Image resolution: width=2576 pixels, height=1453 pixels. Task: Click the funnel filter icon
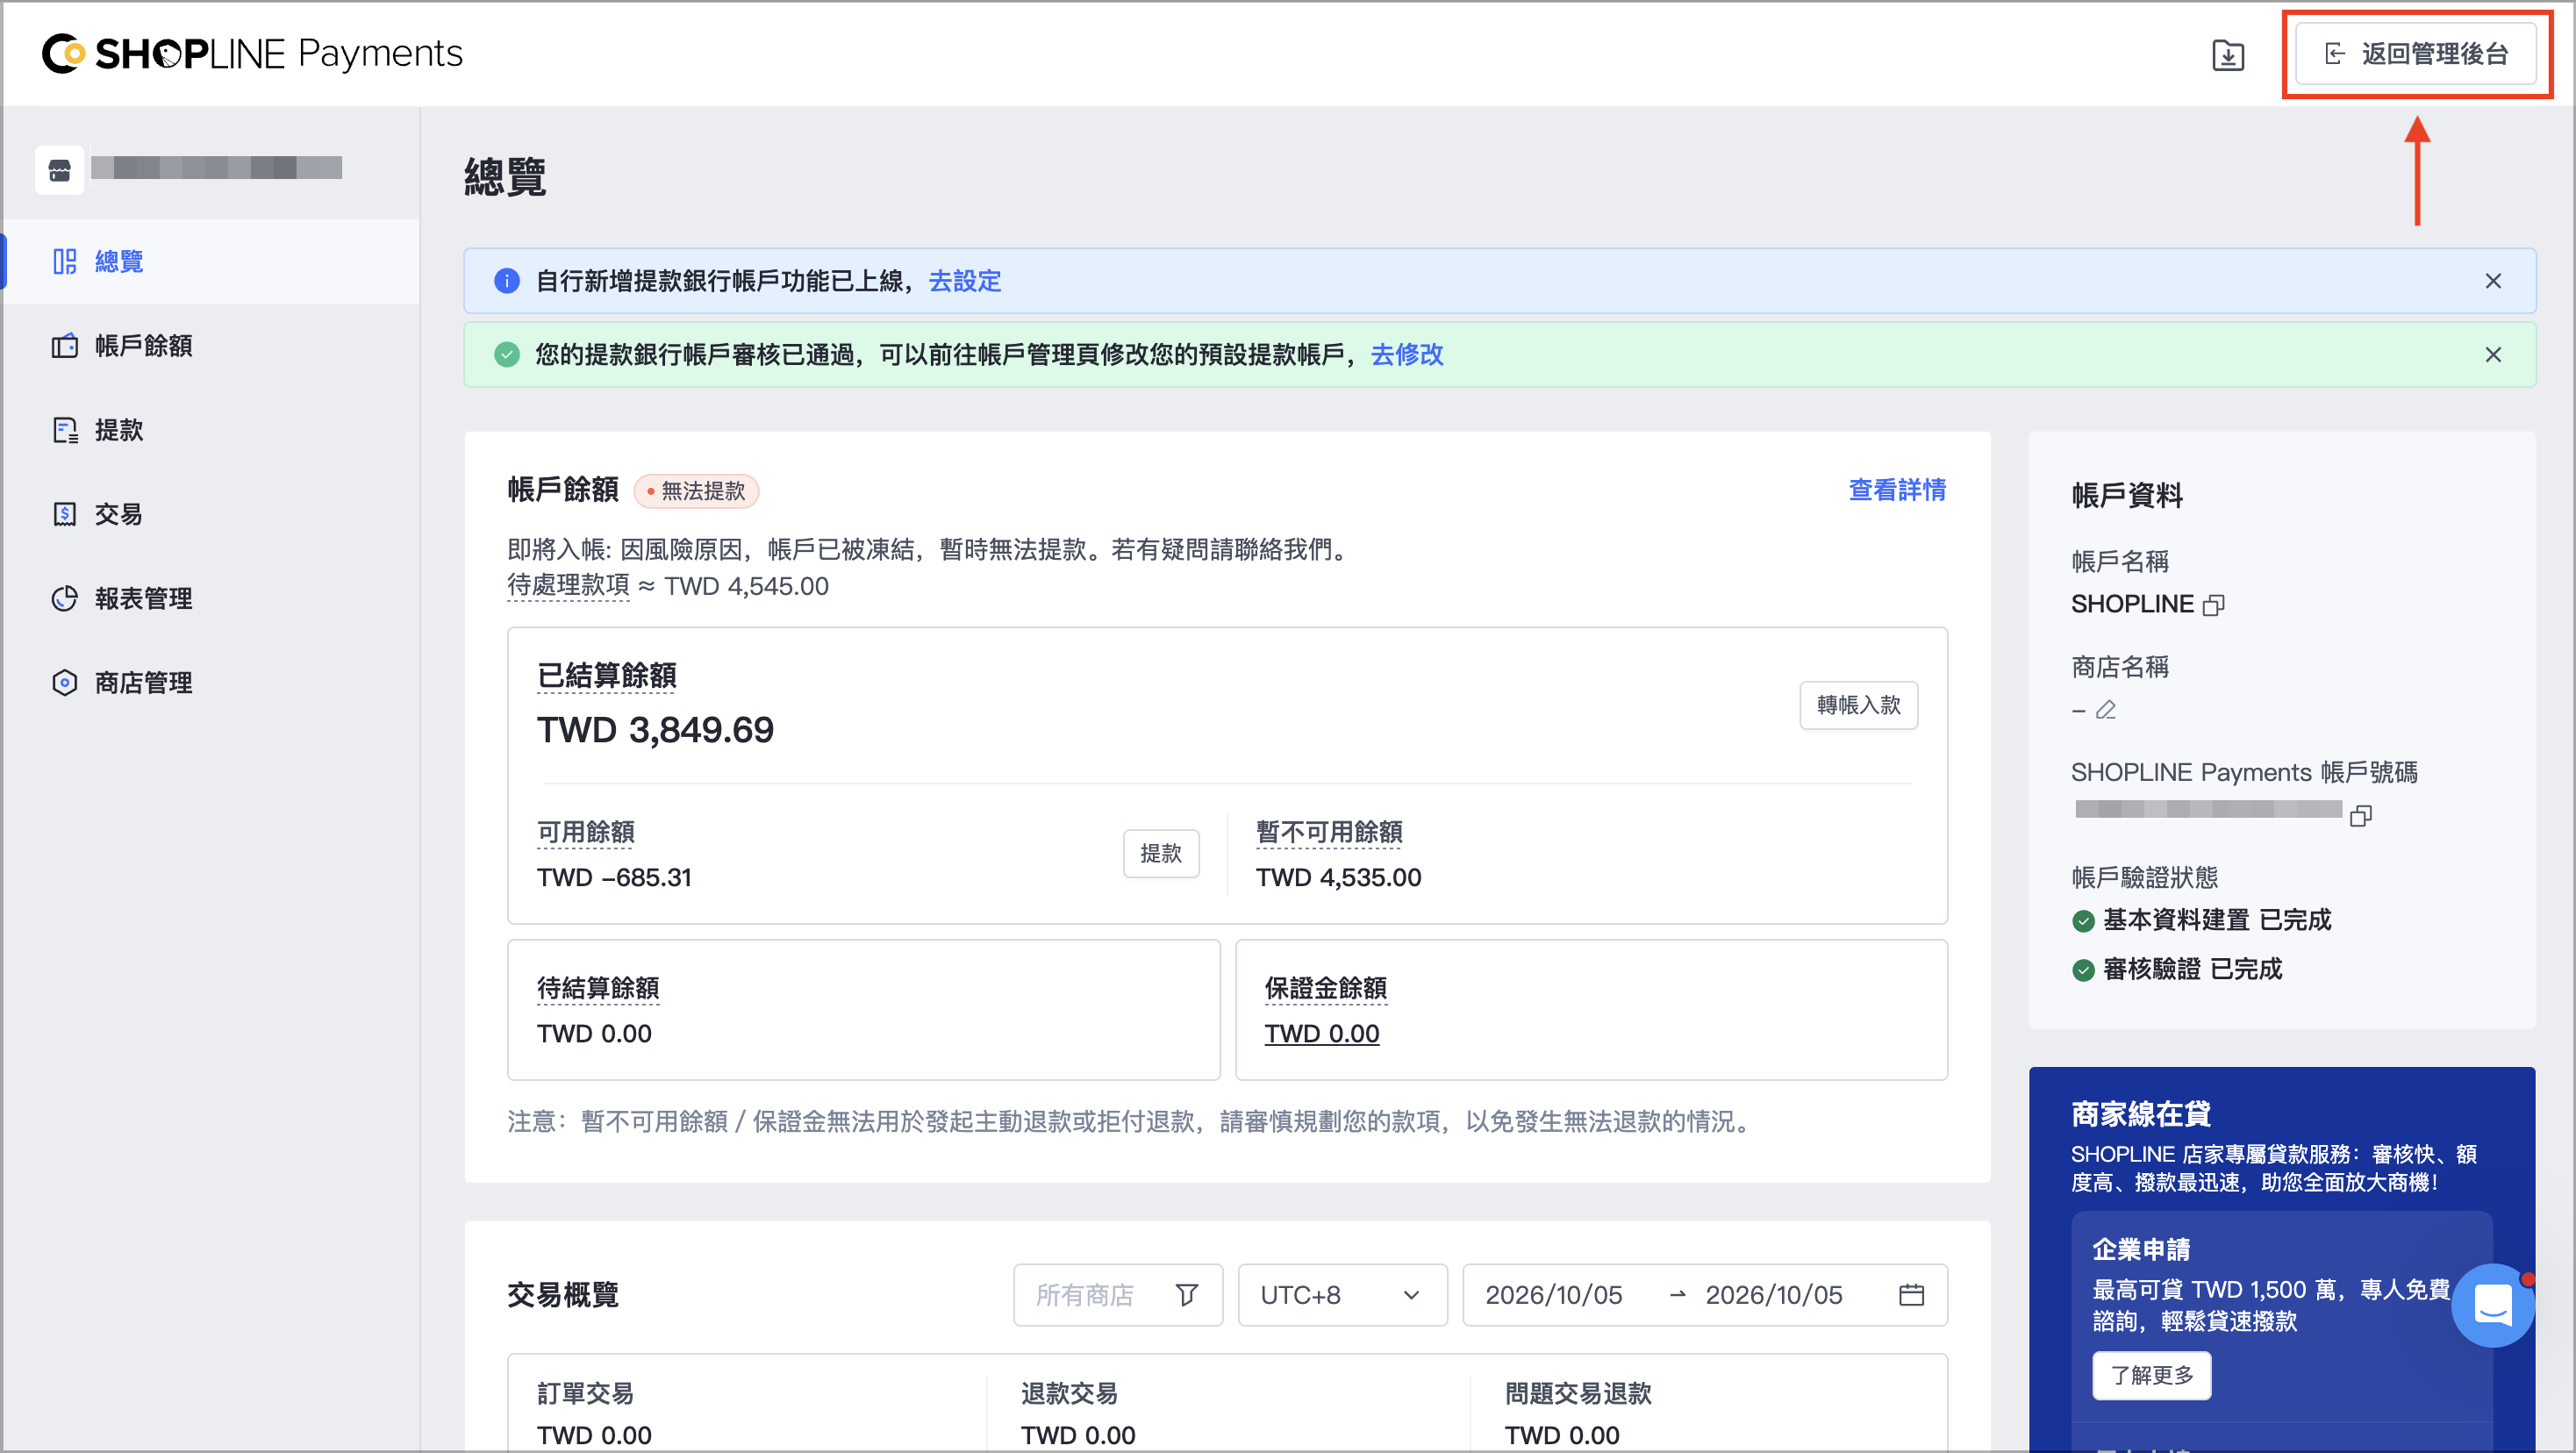tap(1186, 1295)
